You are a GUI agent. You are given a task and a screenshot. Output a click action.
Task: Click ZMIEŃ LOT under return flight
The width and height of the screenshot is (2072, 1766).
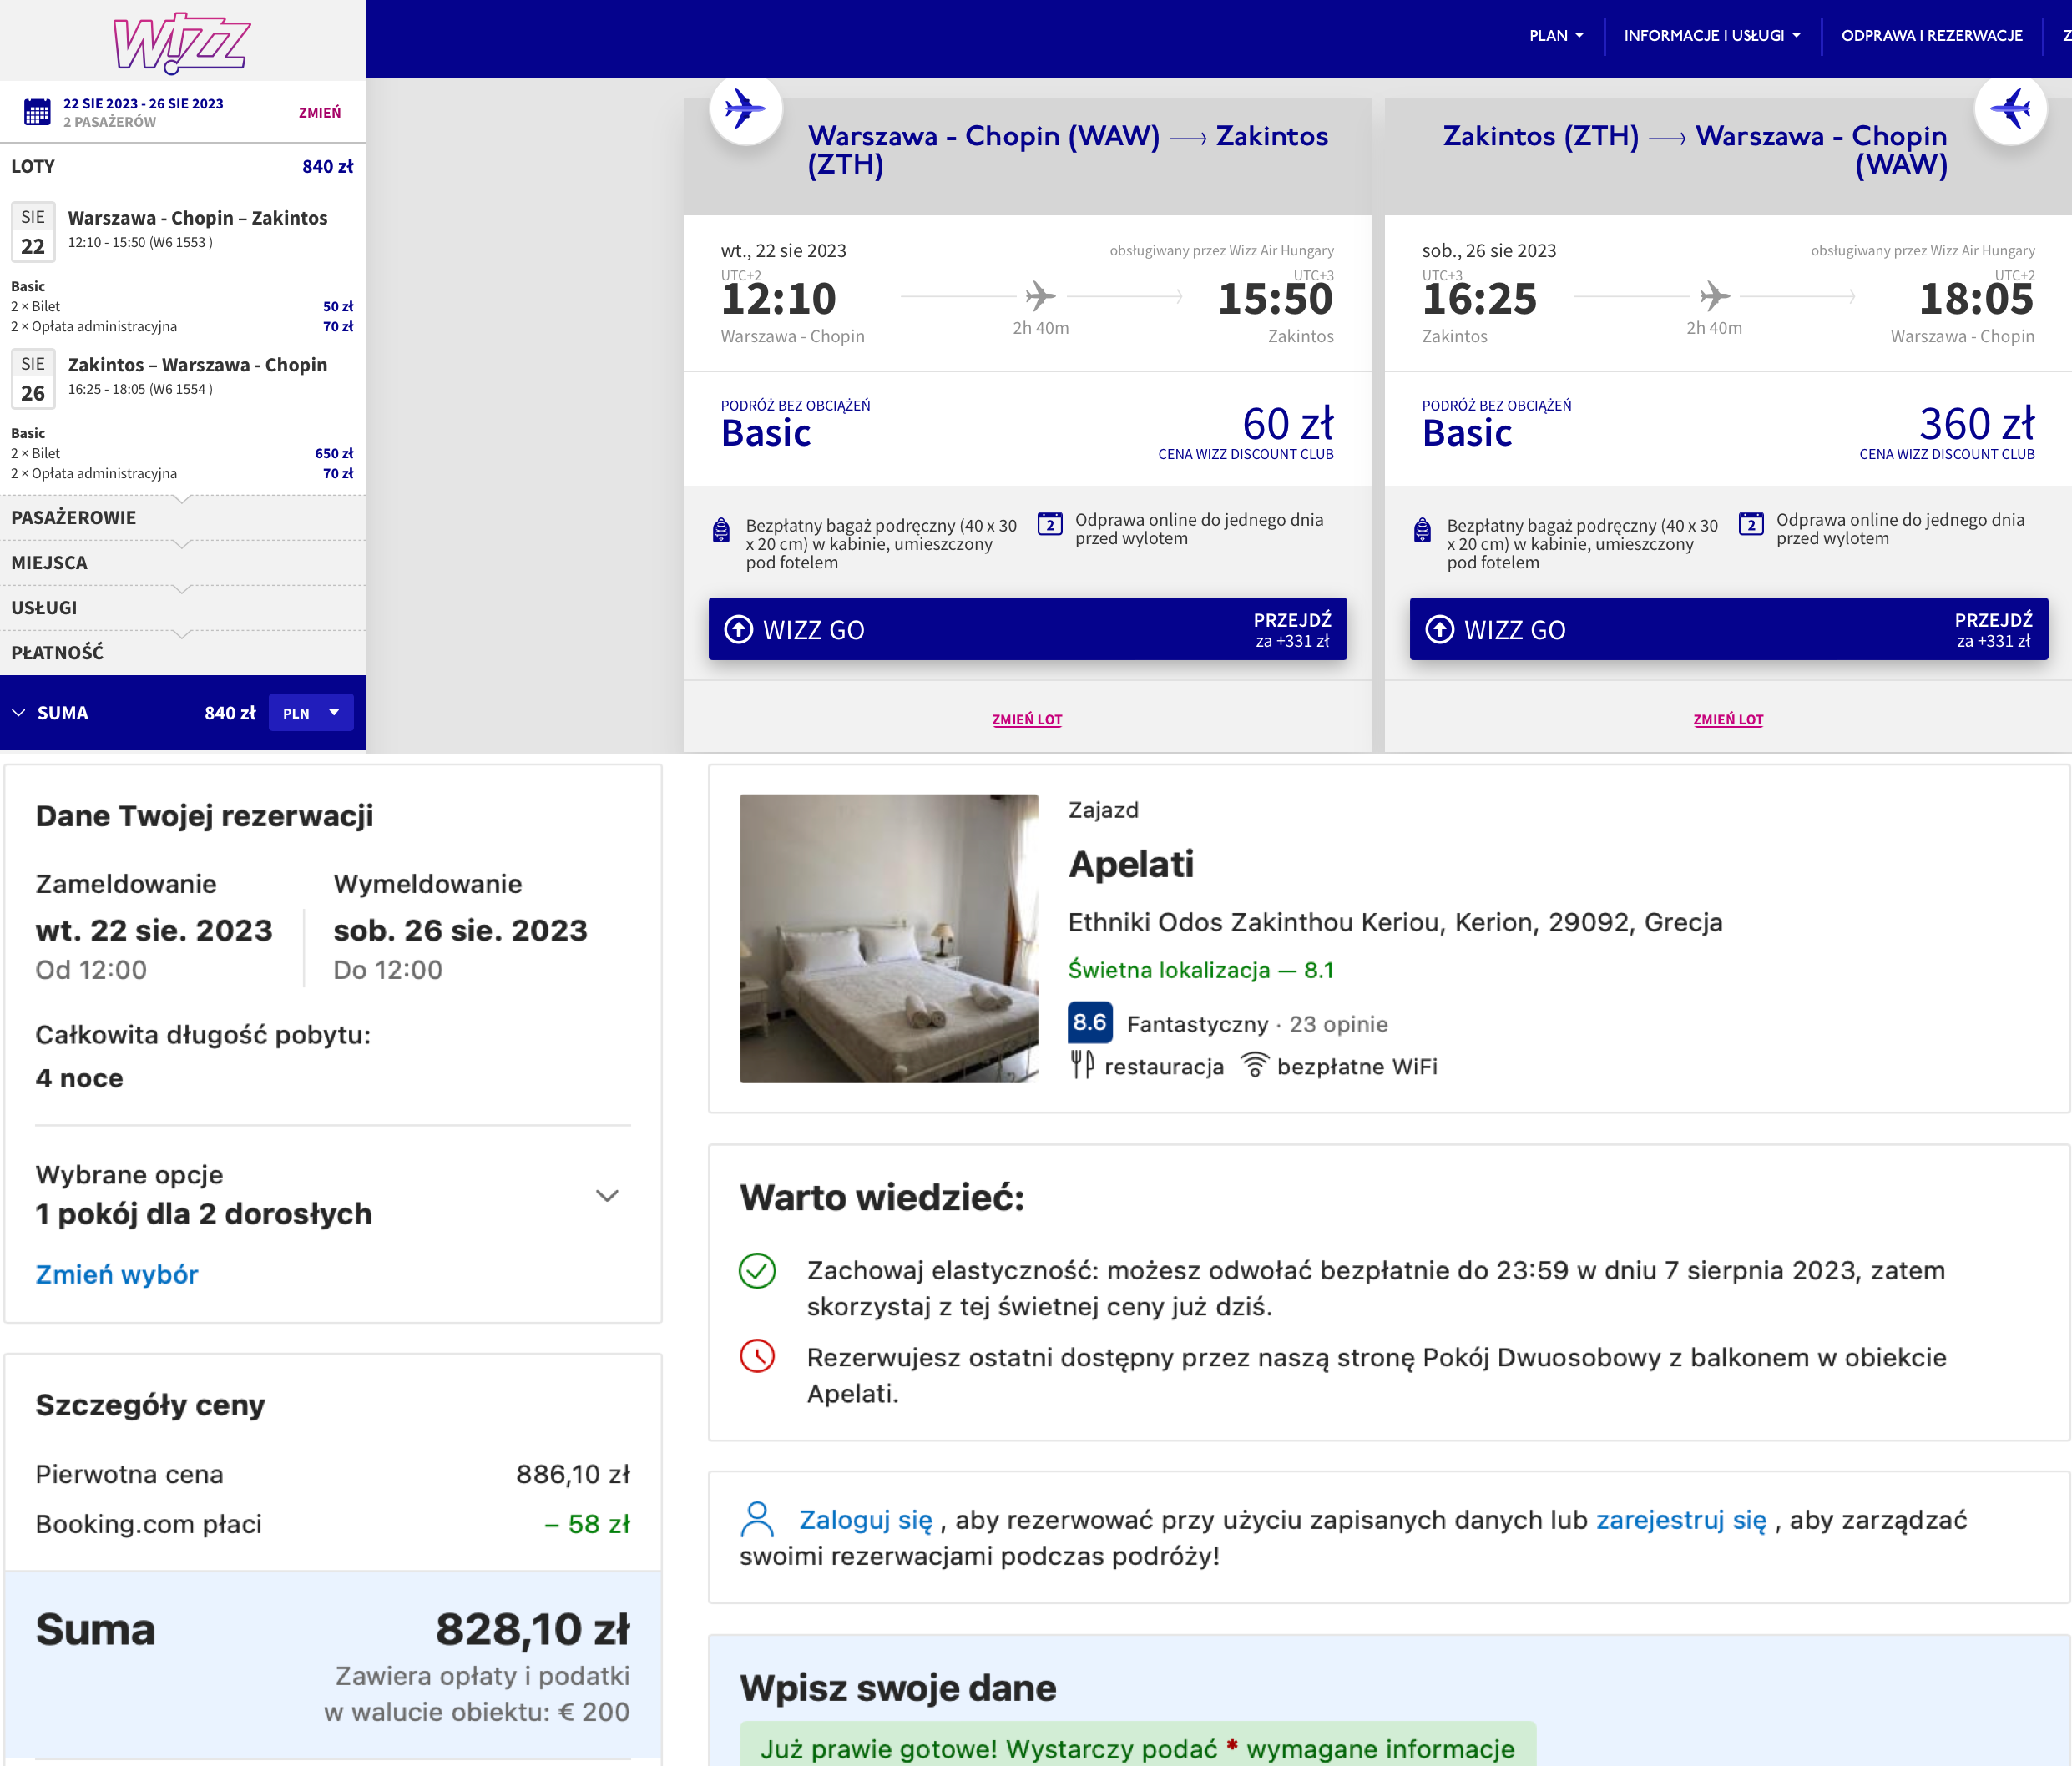point(1728,719)
